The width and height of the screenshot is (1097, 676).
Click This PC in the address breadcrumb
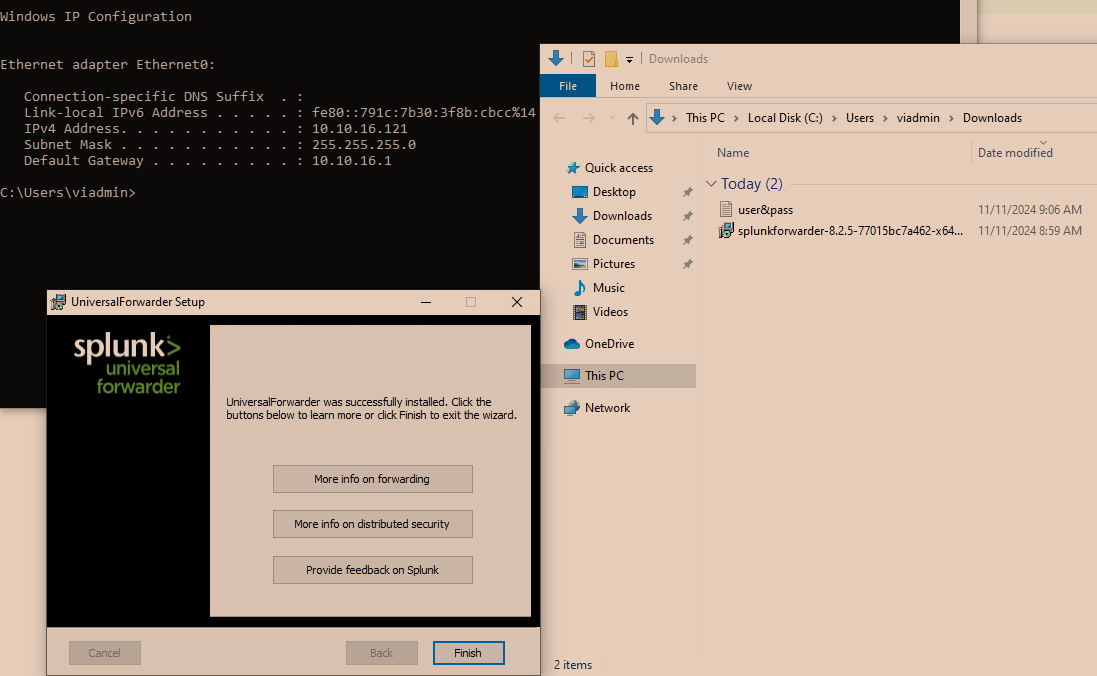tap(705, 118)
